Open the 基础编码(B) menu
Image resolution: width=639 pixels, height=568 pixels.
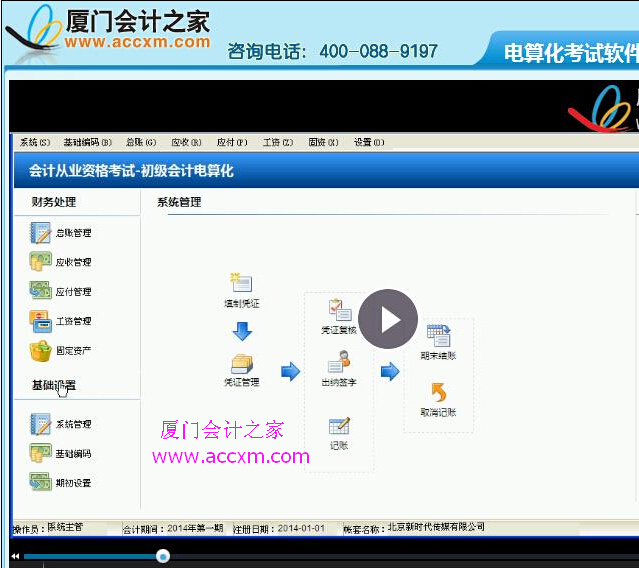[x=88, y=142]
